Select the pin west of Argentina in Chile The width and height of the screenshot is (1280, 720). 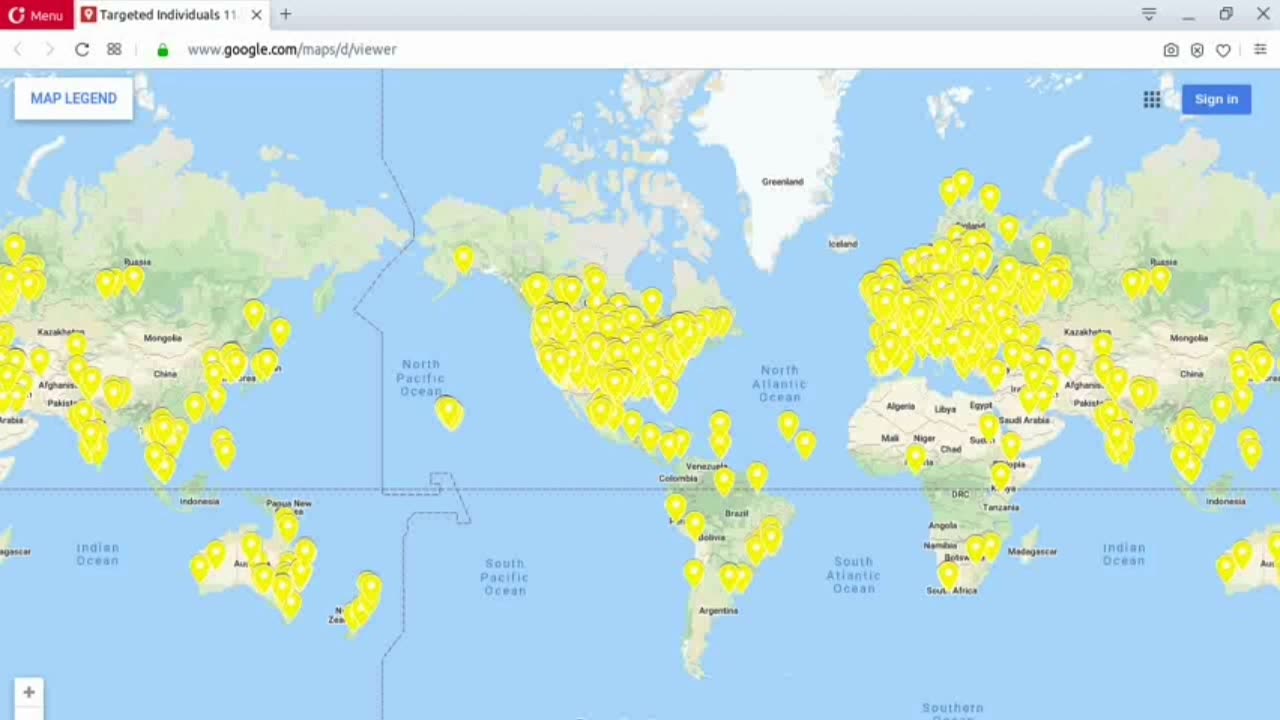click(x=694, y=573)
